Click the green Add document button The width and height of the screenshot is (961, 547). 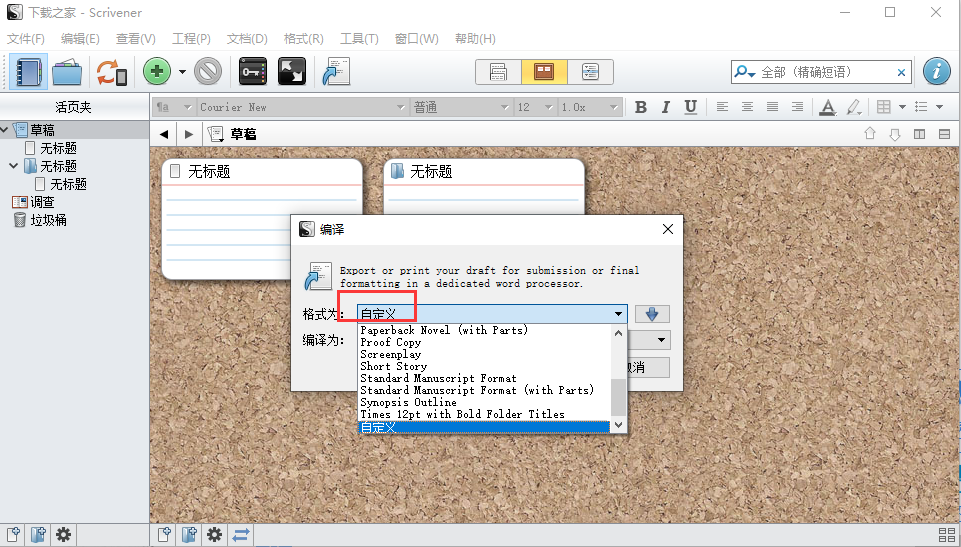tap(157, 72)
